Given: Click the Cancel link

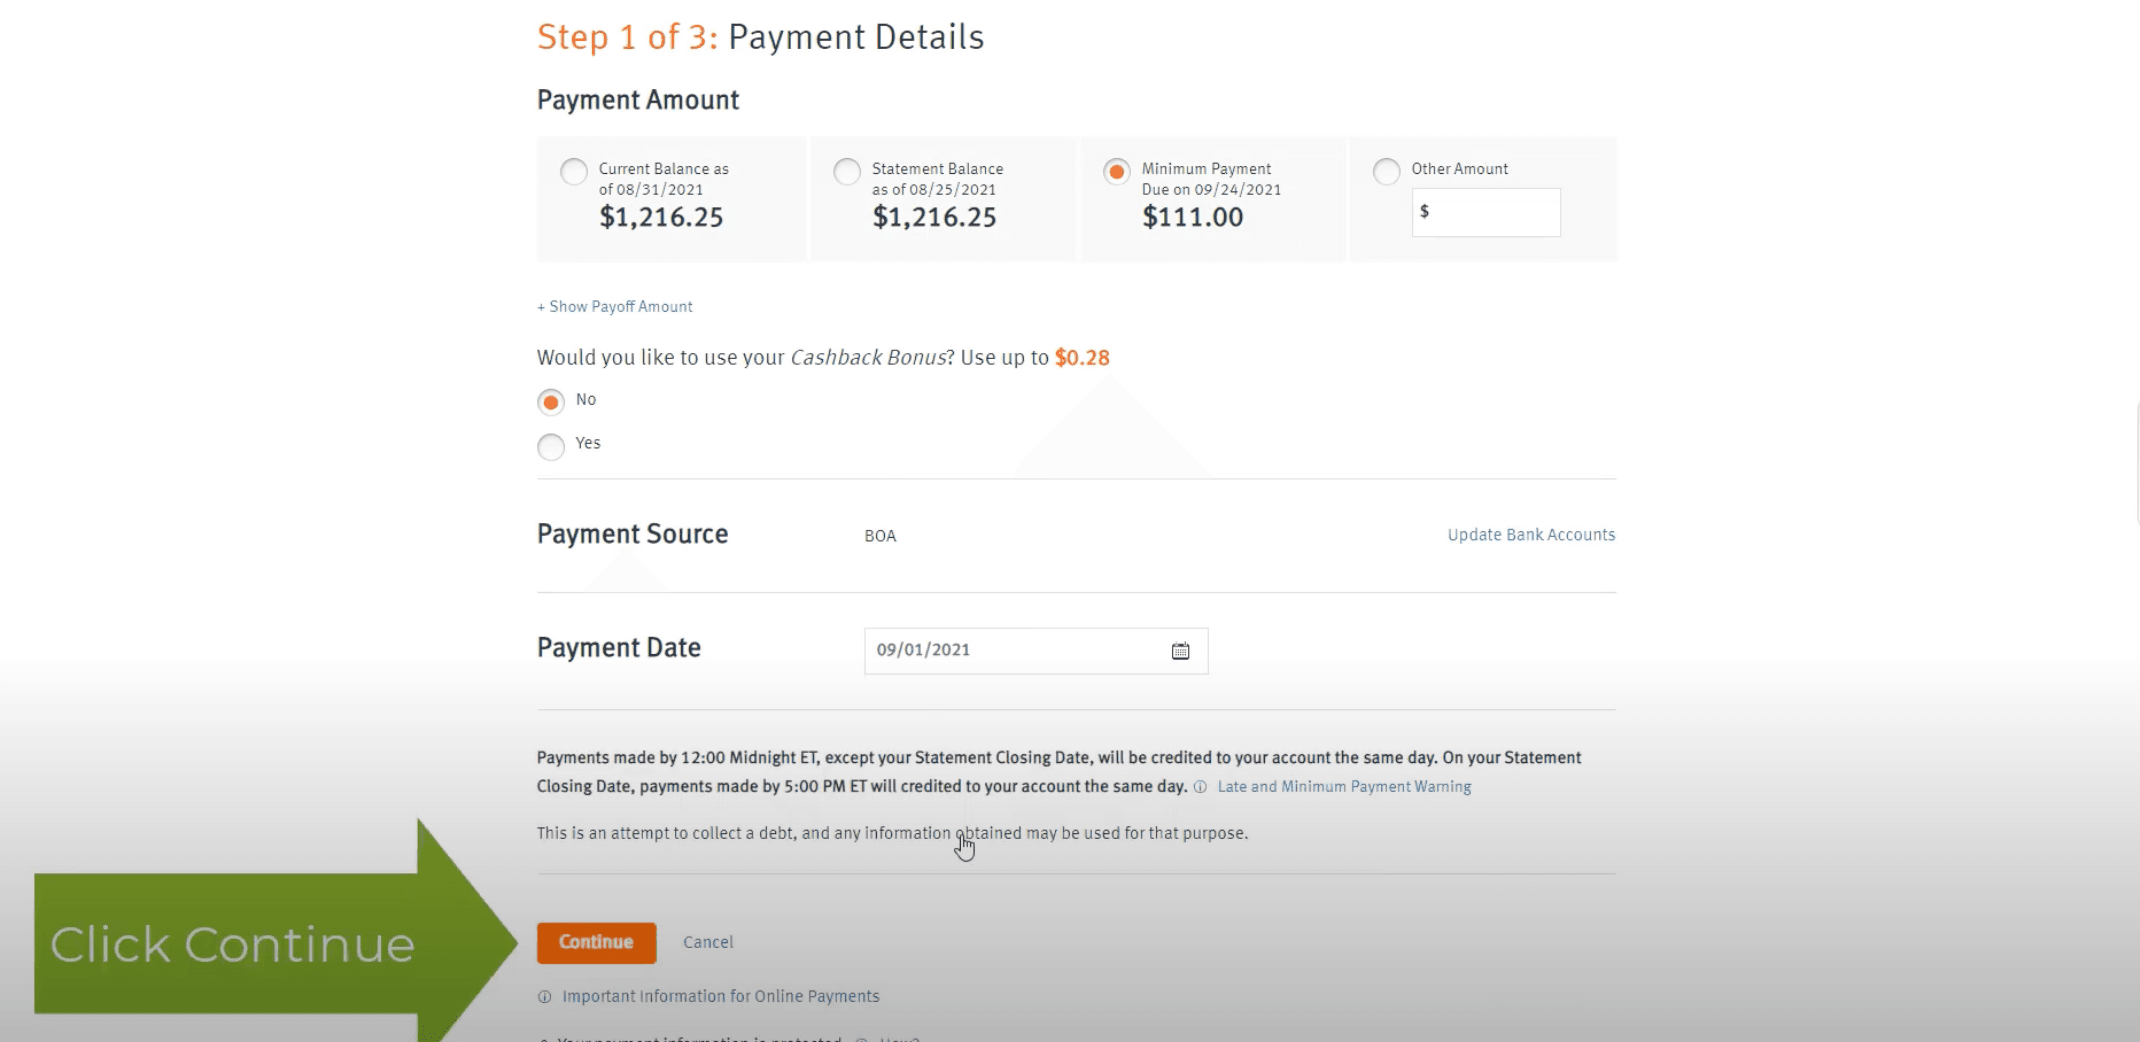Looking at the screenshot, I should coord(708,942).
